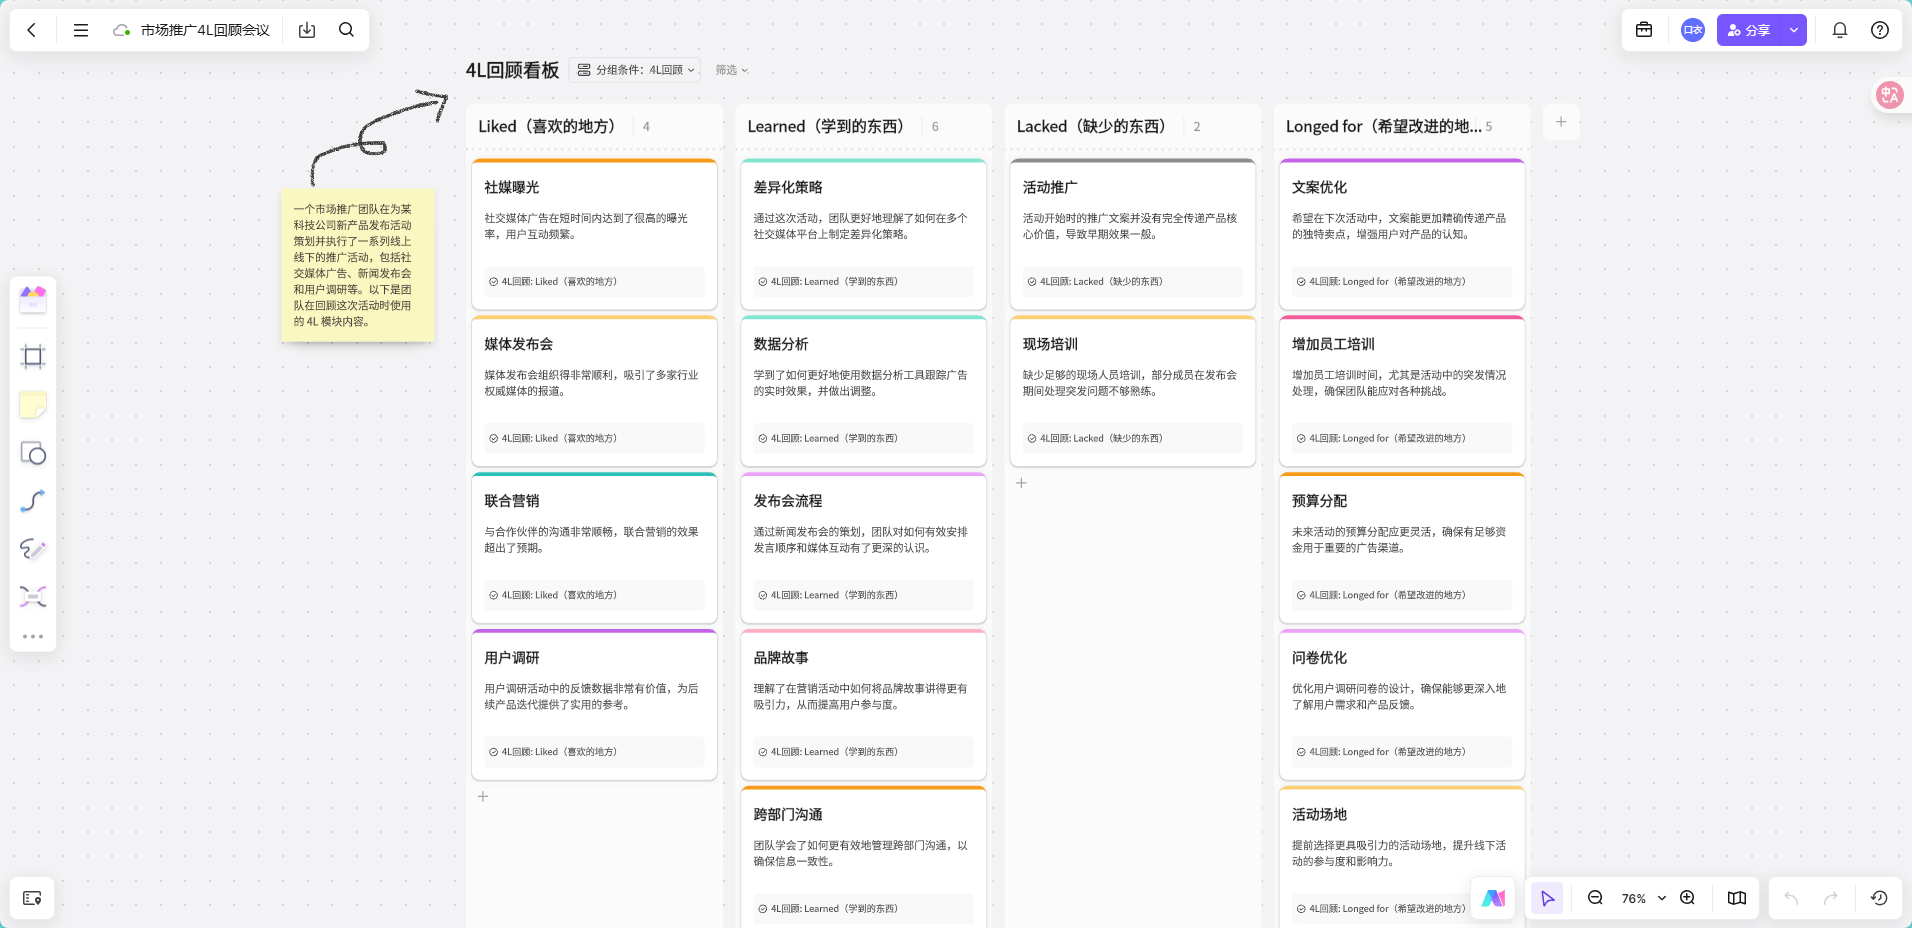Image resolution: width=1912 pixels, height=928 pixels.
Task: Select the mind map tool
Action: point(33,596)
